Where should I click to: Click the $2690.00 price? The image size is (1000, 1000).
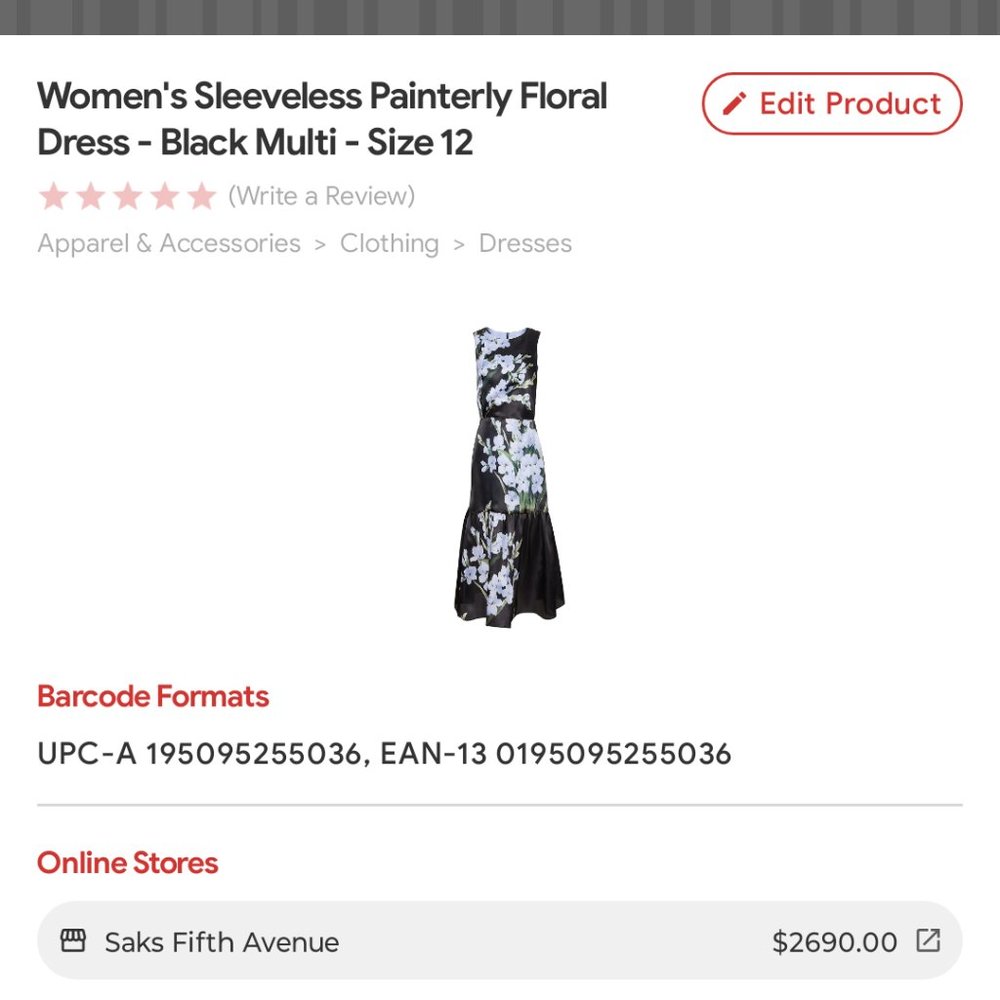tap(835, 942)
